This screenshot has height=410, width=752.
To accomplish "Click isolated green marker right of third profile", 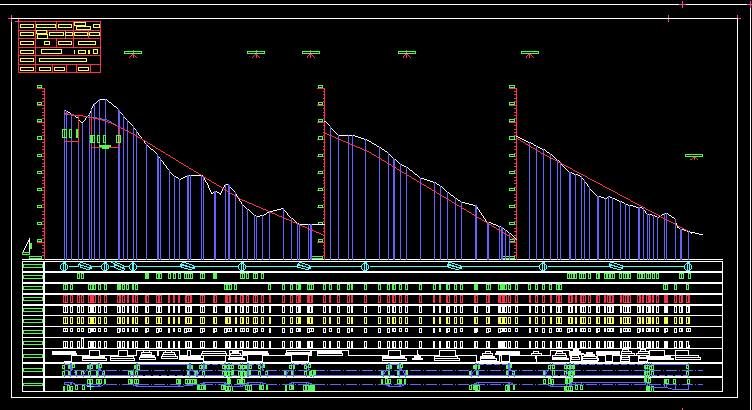I will click(694, 156).
